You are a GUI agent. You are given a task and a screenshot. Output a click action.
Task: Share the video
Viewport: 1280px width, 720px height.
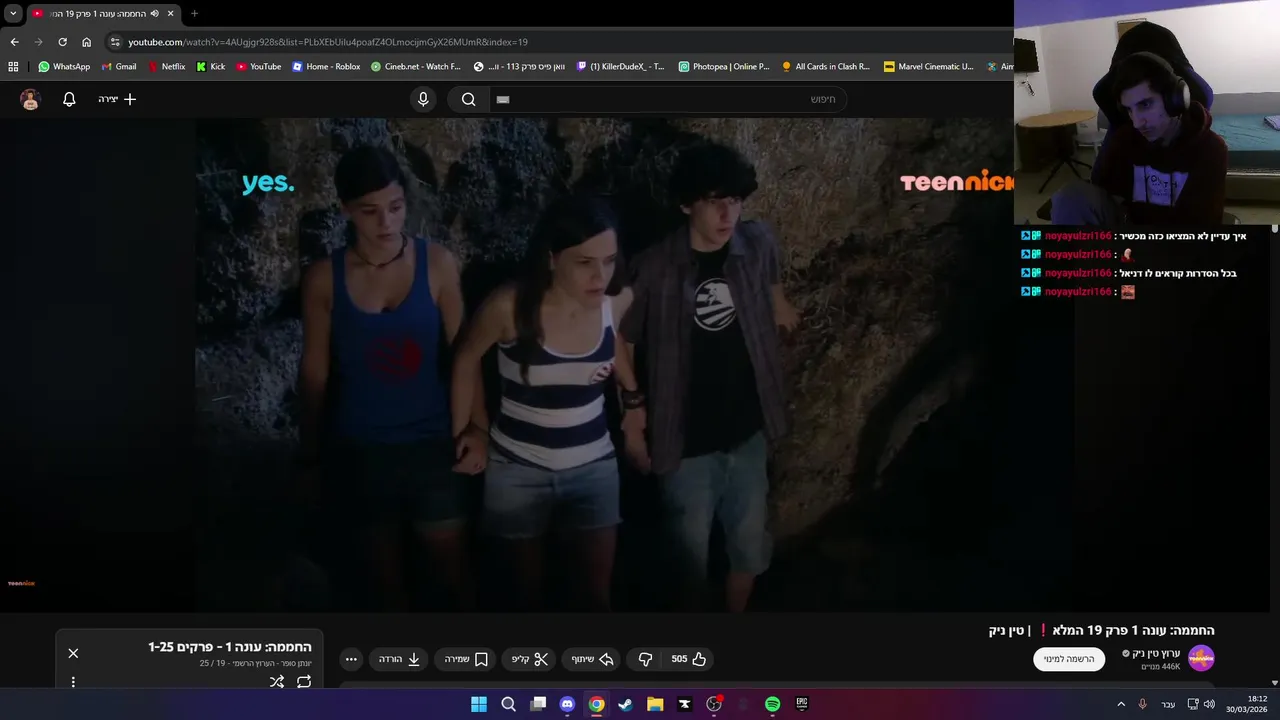click(592, 659)
